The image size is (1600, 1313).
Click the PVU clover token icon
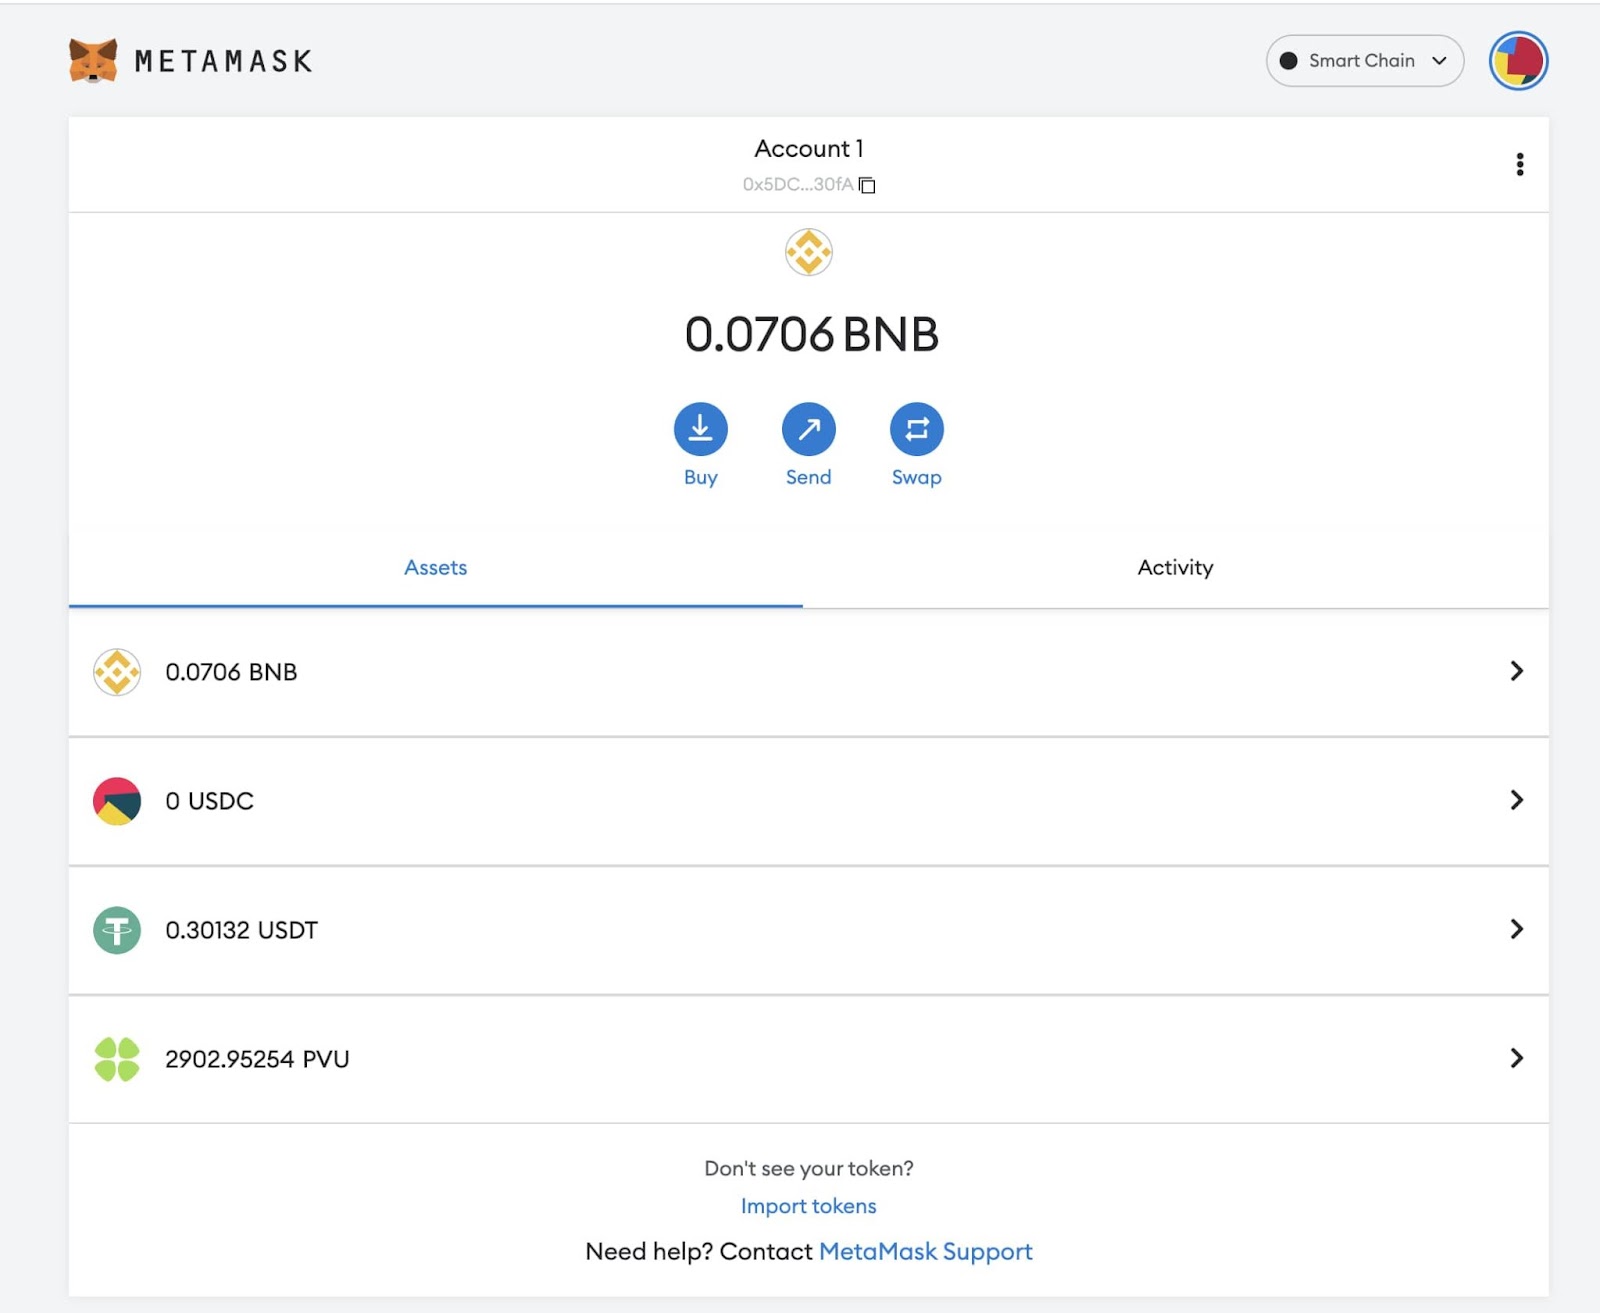[117, 1059]
